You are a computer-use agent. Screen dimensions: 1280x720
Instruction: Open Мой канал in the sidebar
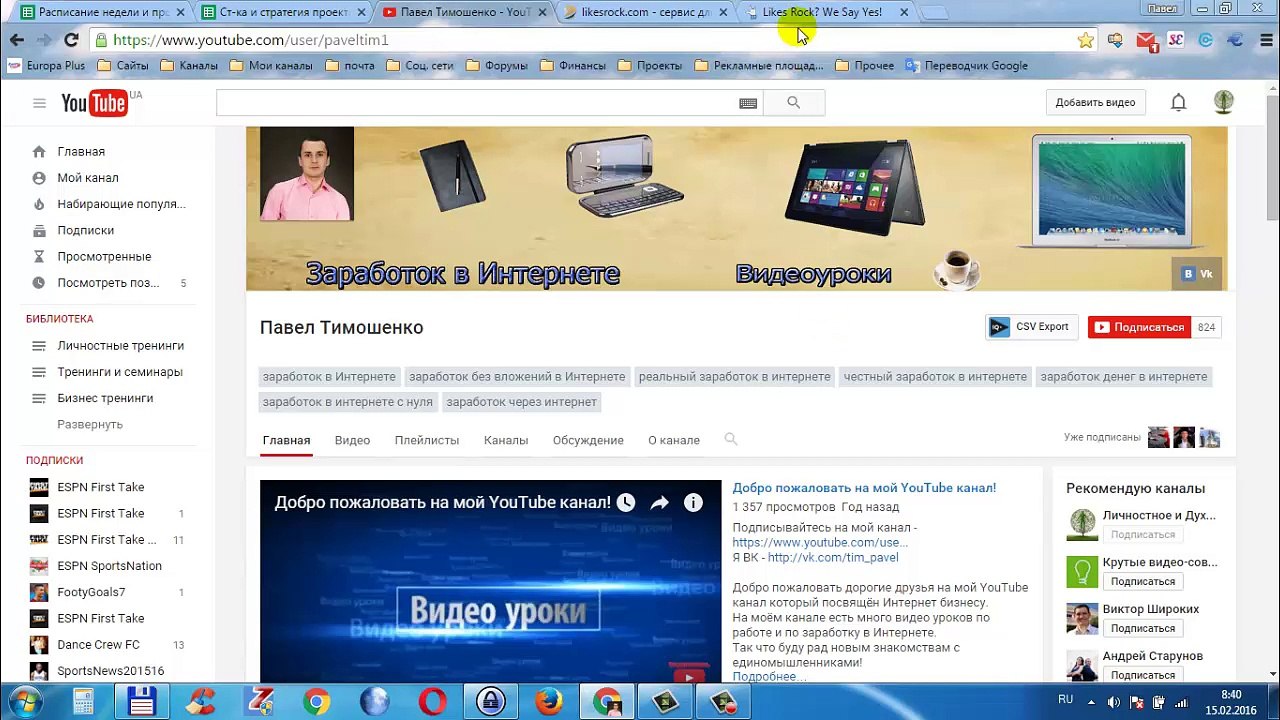pyautogui.click(x=88, y=178)
